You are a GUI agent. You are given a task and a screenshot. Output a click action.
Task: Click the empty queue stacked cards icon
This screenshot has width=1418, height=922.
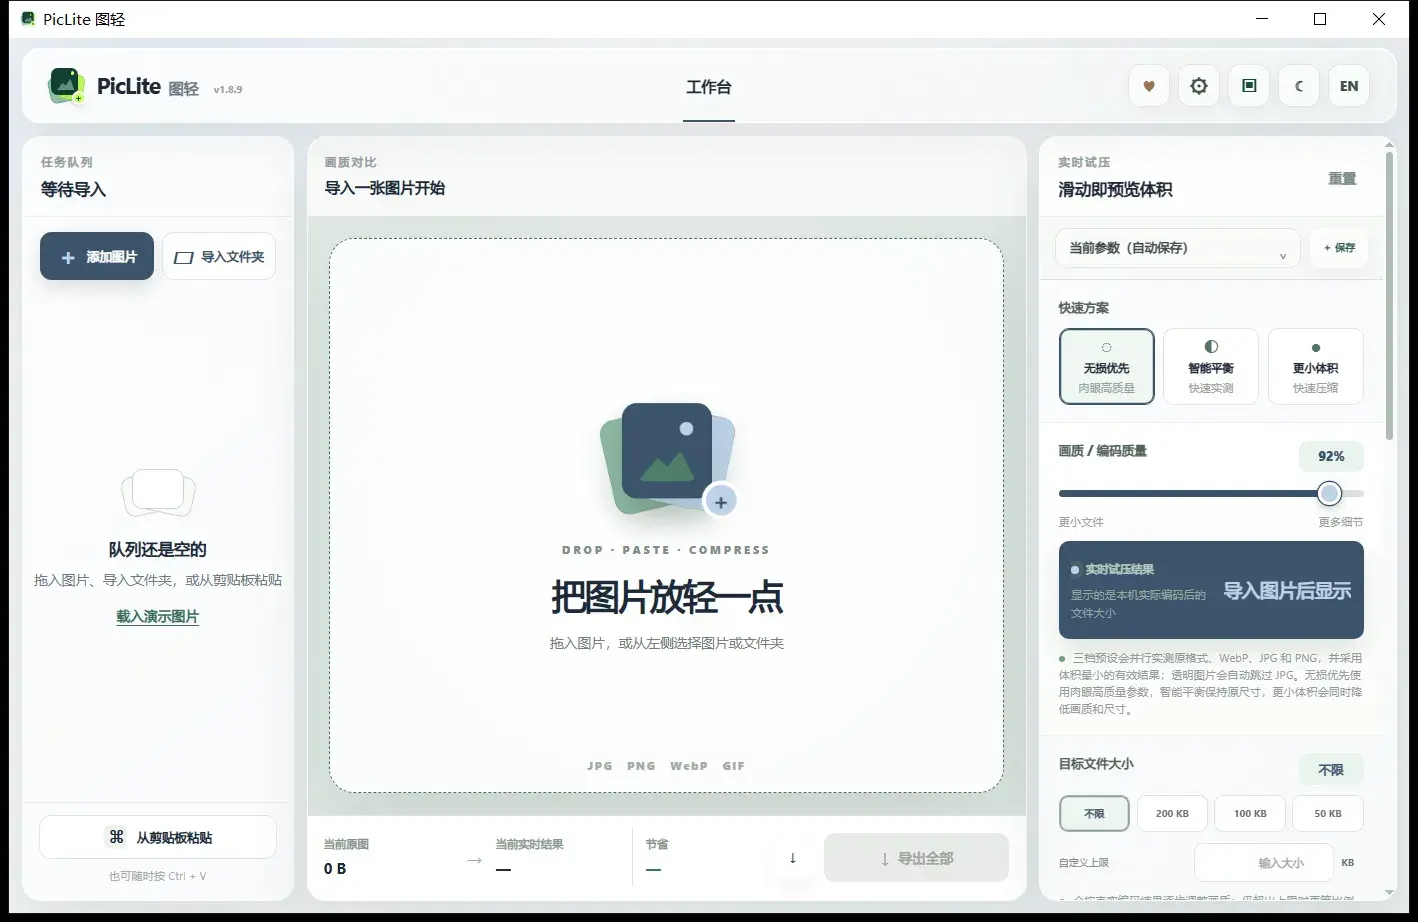click(x=158, y=492)
